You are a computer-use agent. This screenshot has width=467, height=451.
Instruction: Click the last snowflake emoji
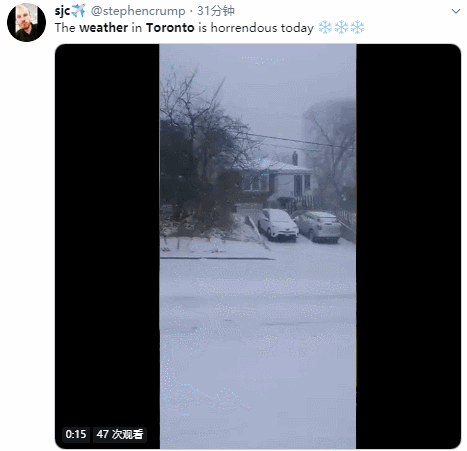tap(357, 27)
